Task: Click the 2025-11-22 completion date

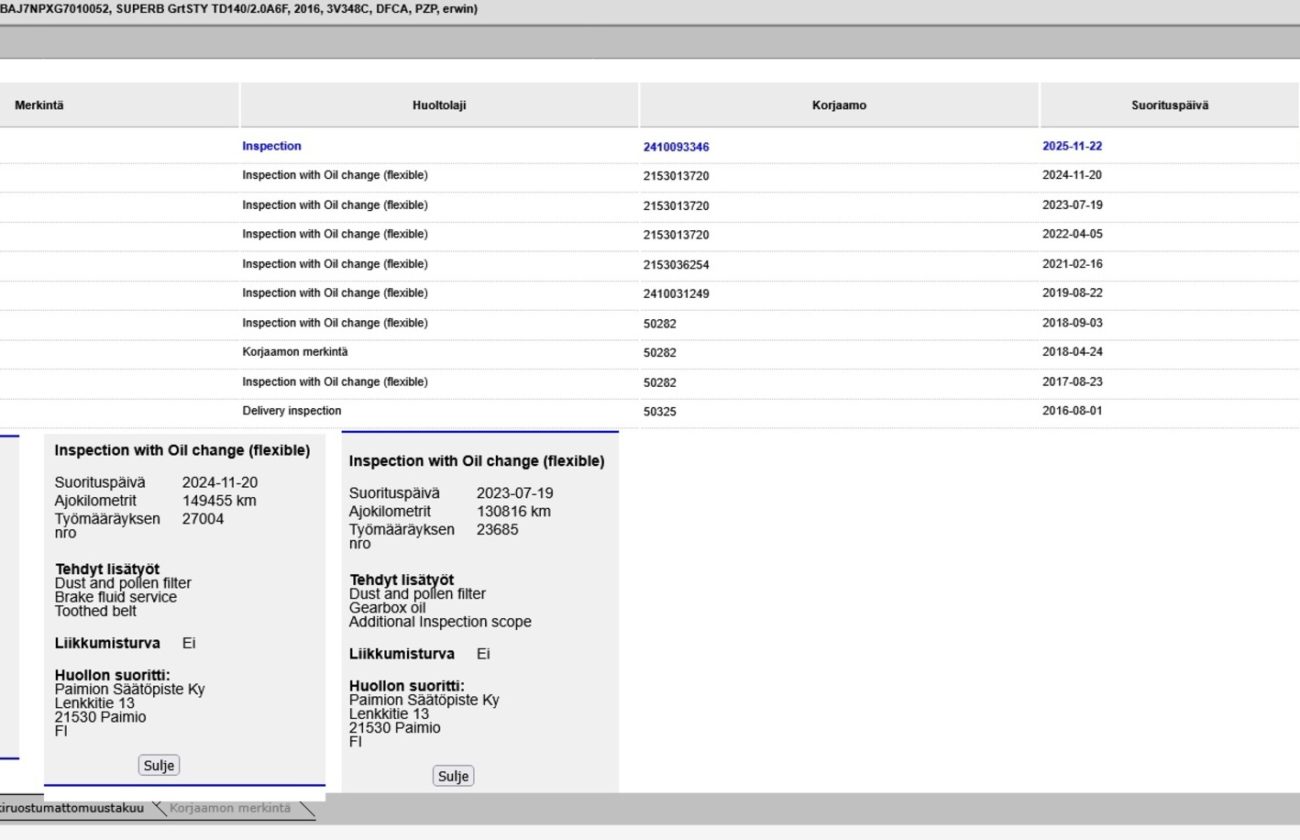Action: [1072, 146]
